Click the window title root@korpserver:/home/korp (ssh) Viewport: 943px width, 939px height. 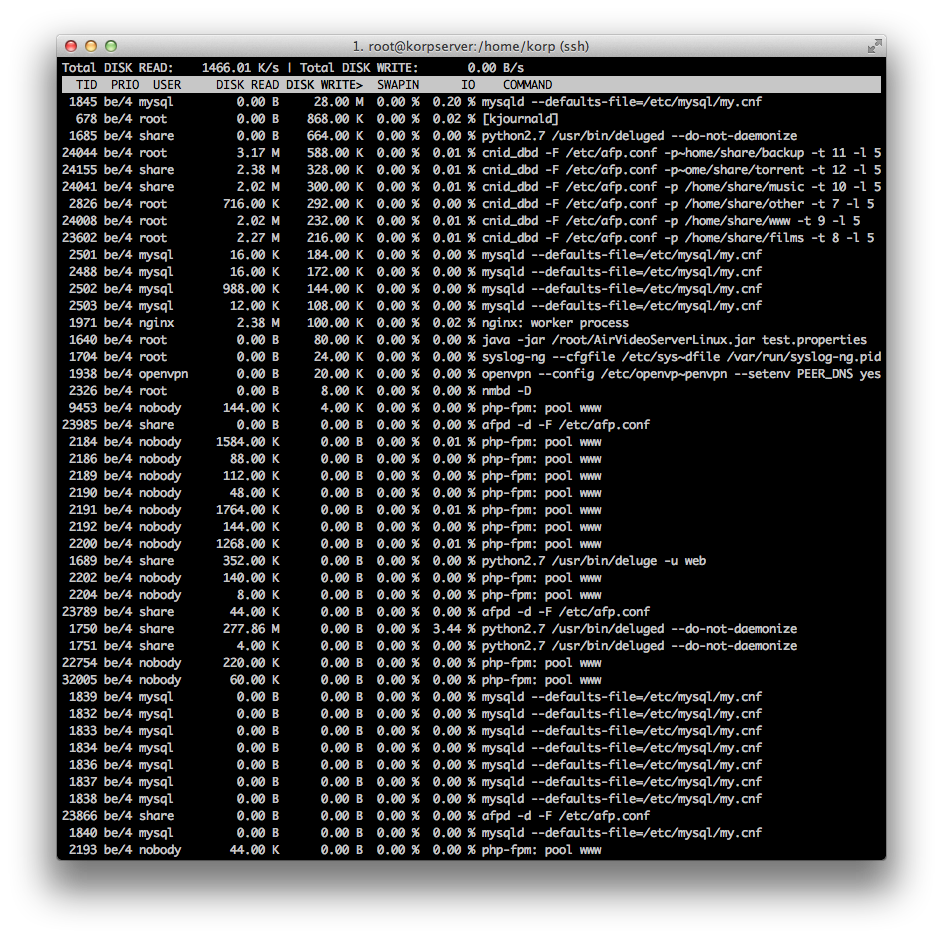(x=471, y=46)
